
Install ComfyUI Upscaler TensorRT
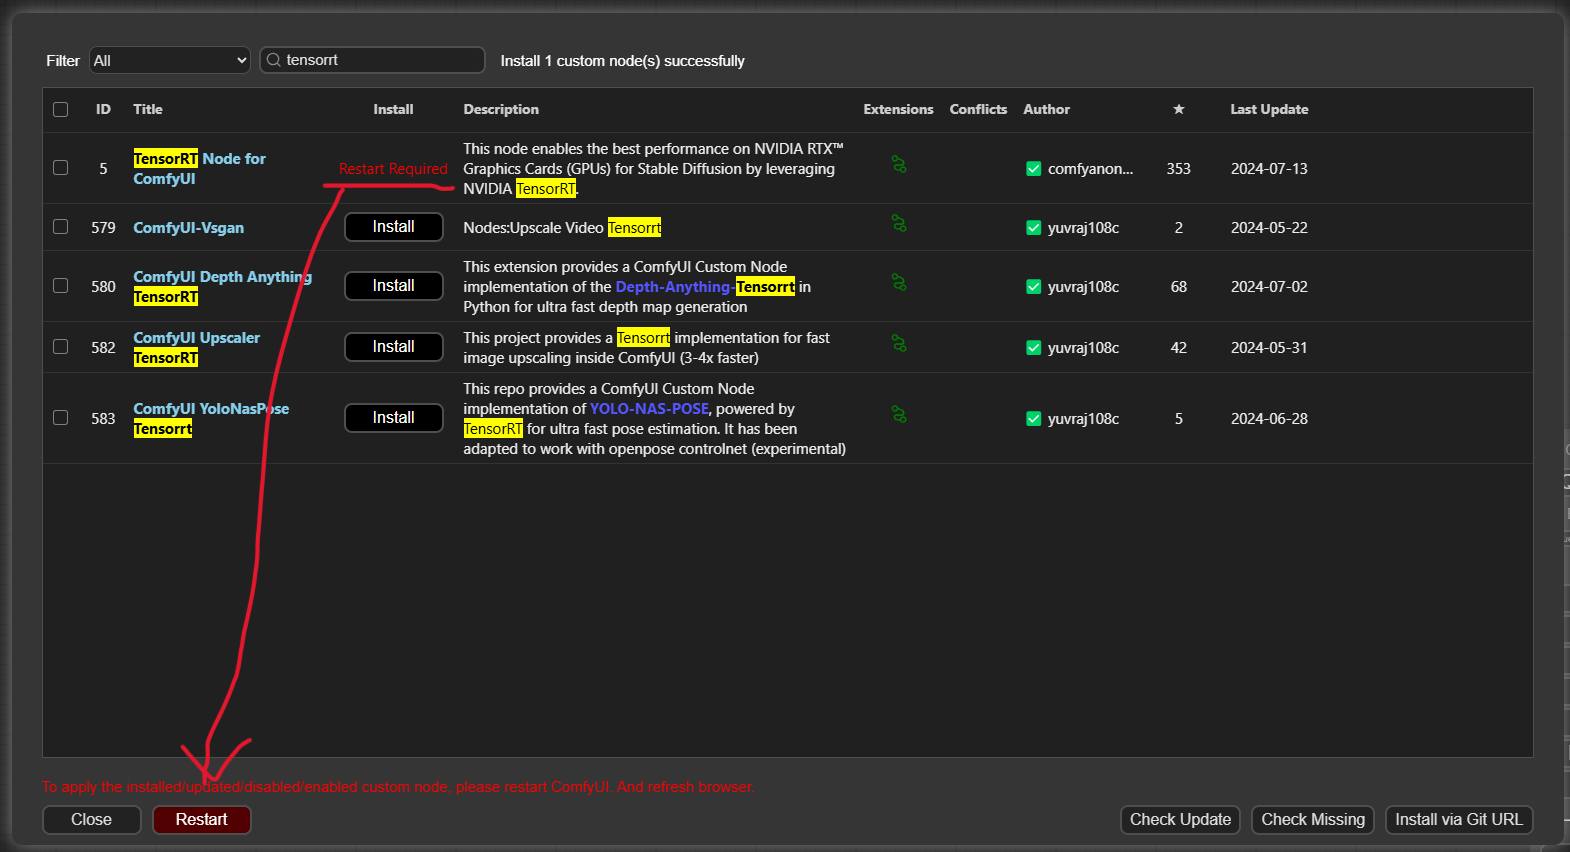point(394,347)
